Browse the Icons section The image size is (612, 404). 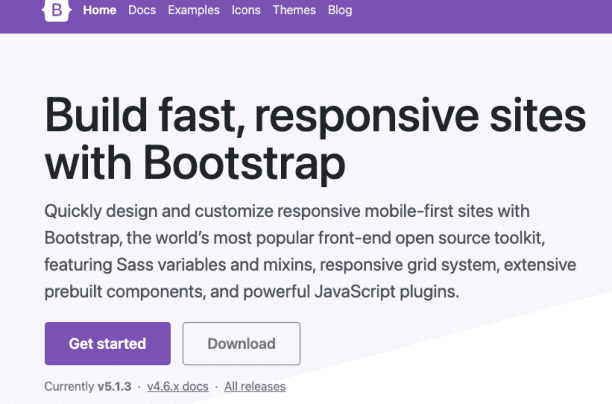(x=246, y=10)
